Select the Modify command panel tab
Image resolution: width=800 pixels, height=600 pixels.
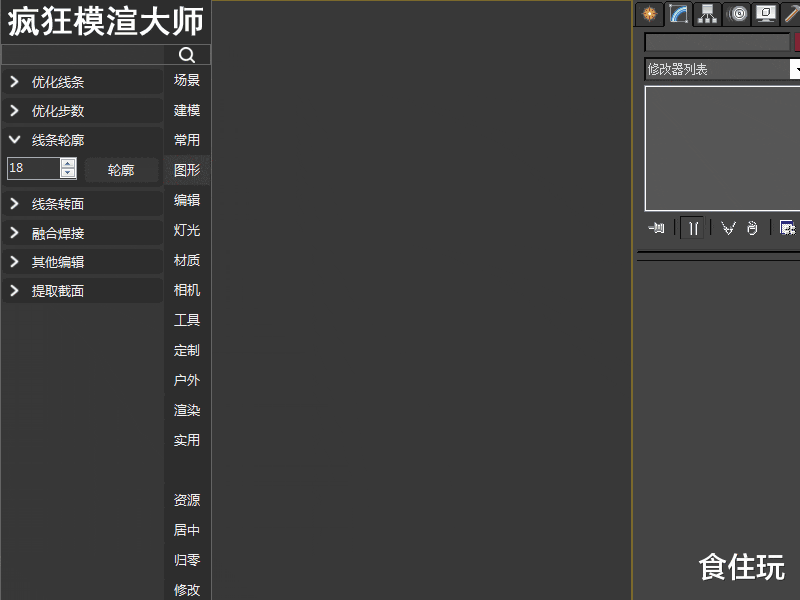tap(678, 14)
